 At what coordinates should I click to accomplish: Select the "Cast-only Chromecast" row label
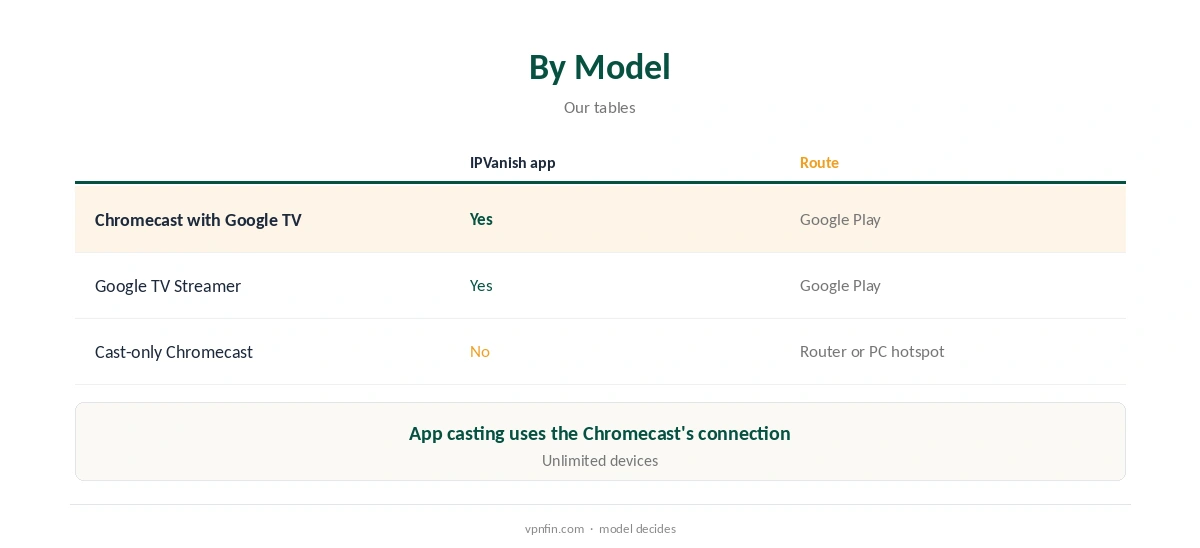174,352
